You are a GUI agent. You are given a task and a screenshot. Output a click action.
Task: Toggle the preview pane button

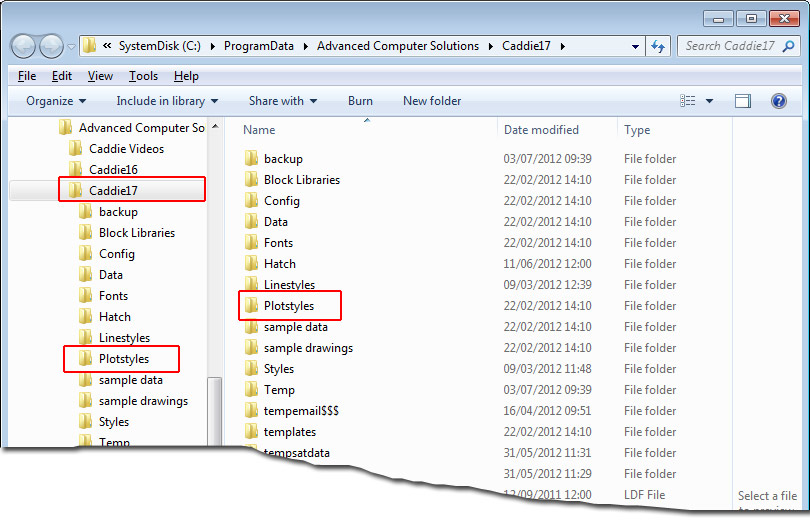[x=743, y=101]
